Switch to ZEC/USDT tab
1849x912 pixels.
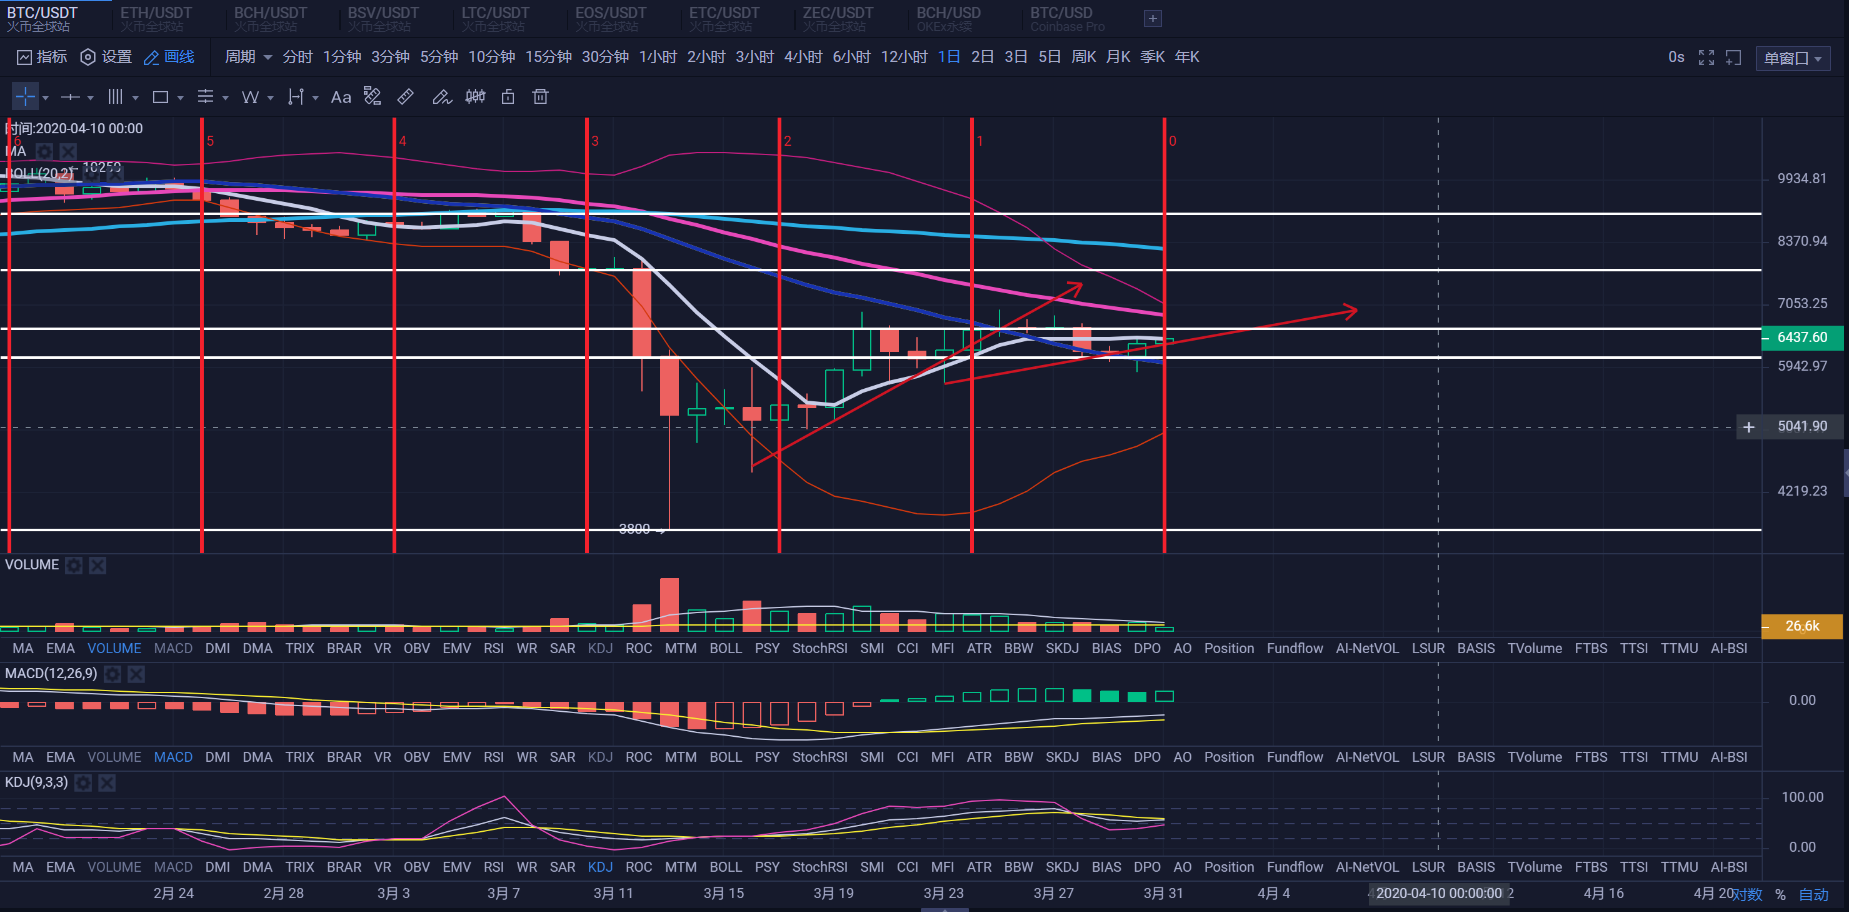837,19
